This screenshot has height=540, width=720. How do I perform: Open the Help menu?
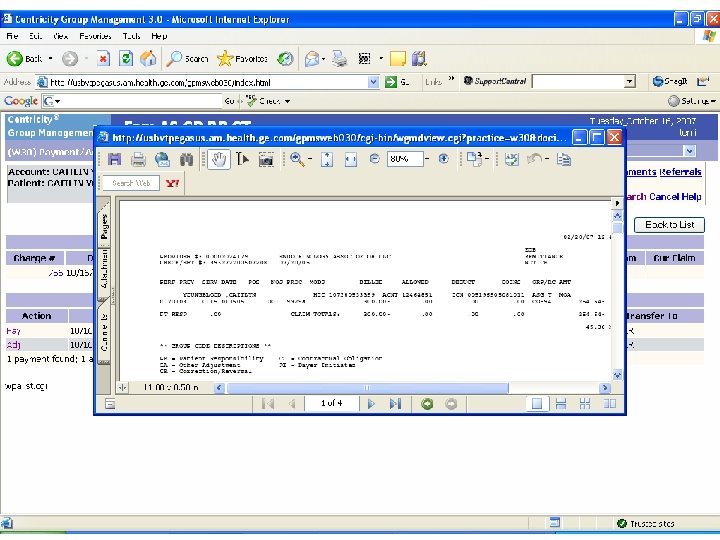(159, 36)
